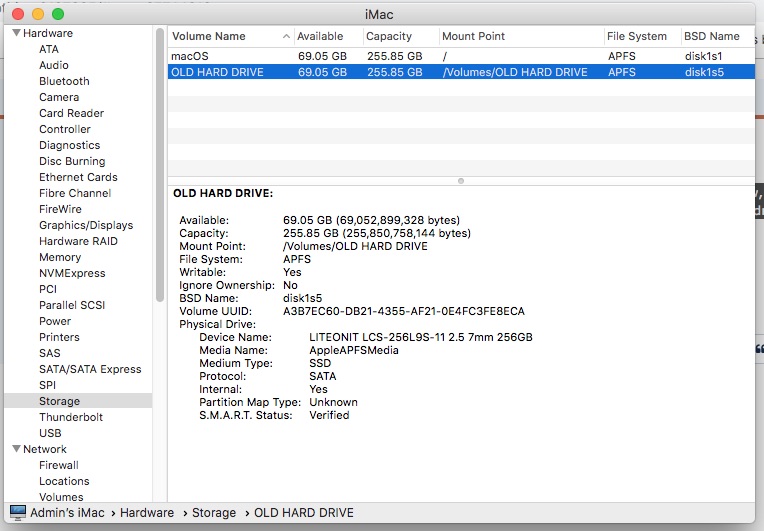Select the highlighted Storage sidebar item

tap(78, 401)
